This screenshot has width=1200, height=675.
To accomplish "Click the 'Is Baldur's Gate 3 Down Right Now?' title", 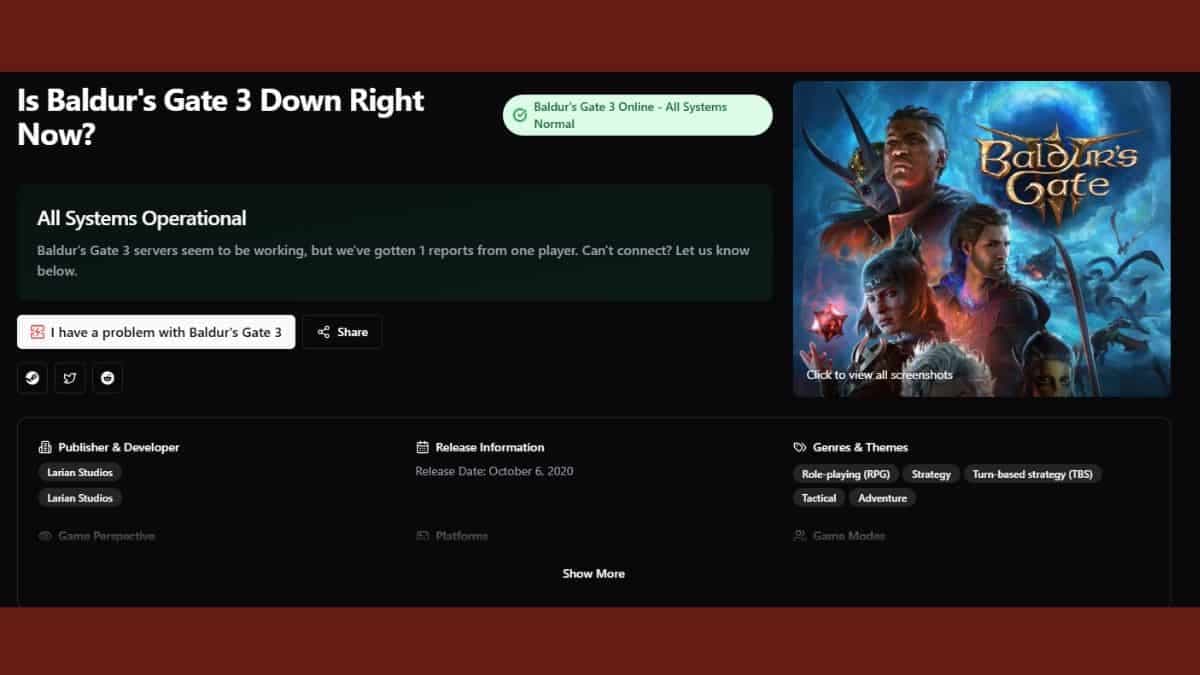I will coord(221,116).
